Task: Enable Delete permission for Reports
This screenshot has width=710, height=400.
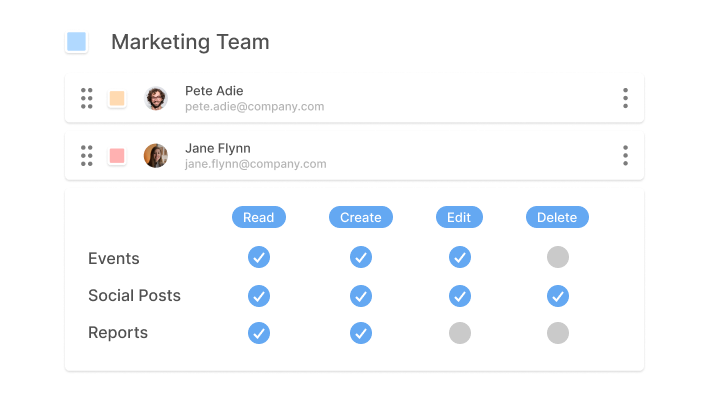Action: (x=557, y=333)
